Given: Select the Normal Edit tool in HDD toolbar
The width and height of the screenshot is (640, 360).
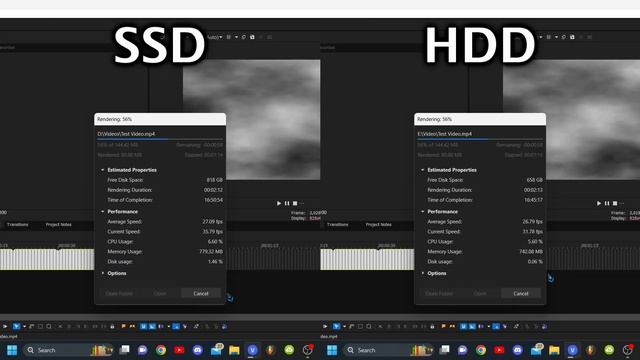Looking at the screenshot, I should coord(336,326).
